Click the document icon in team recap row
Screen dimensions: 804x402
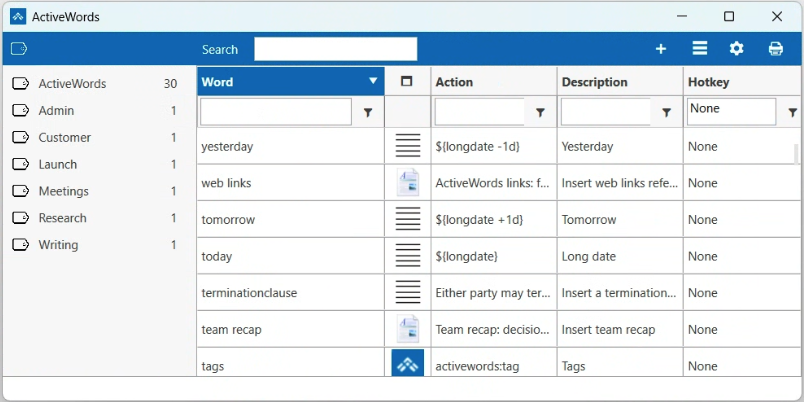click(x=408, y=329)
